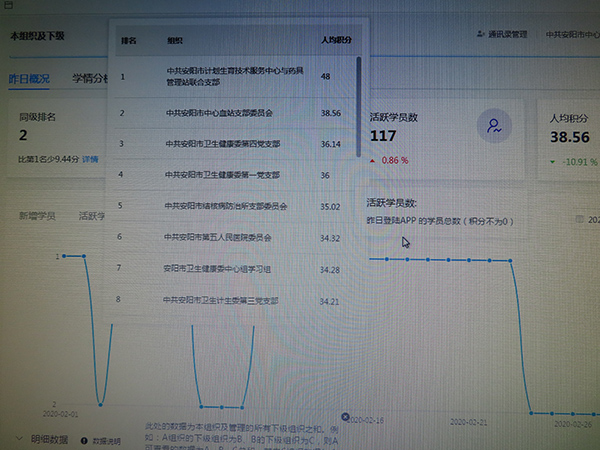The width and height of the screenshot is (600, 450).
Task: Switch to the 昨日概况 tab
Action: tap(29, 78)
